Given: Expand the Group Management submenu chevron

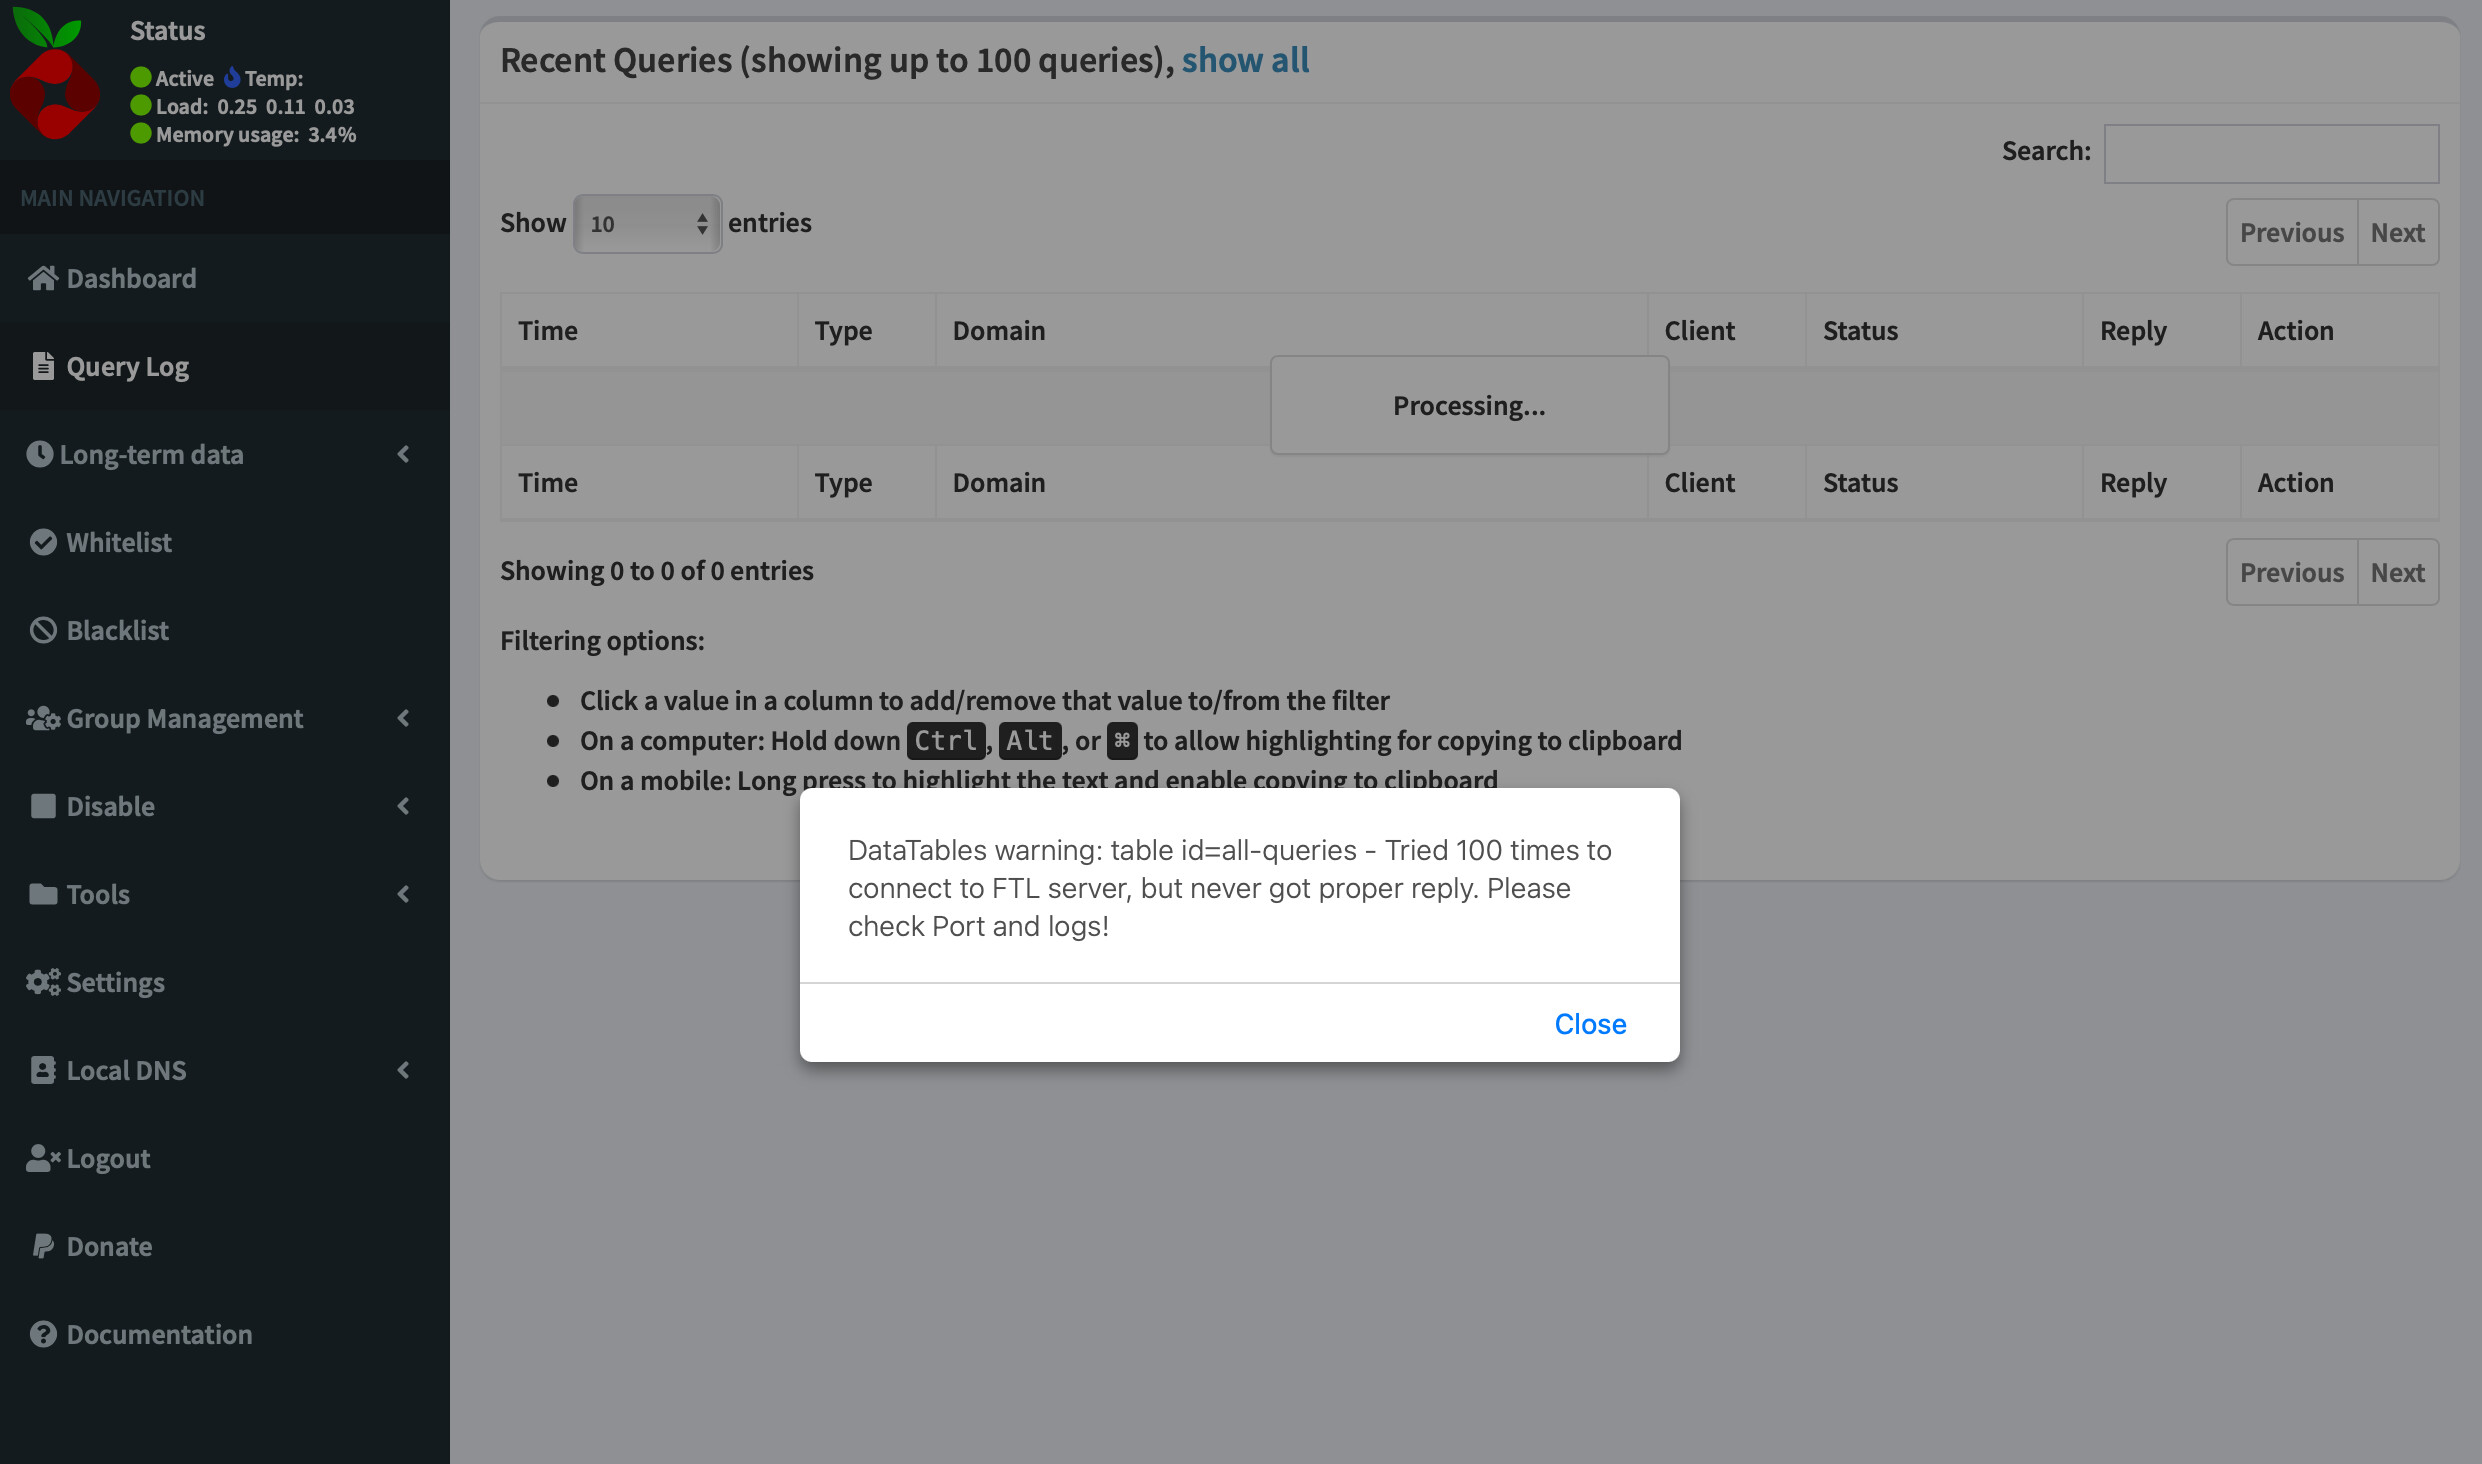Looking at the screenshot, I should click(403, 718).
